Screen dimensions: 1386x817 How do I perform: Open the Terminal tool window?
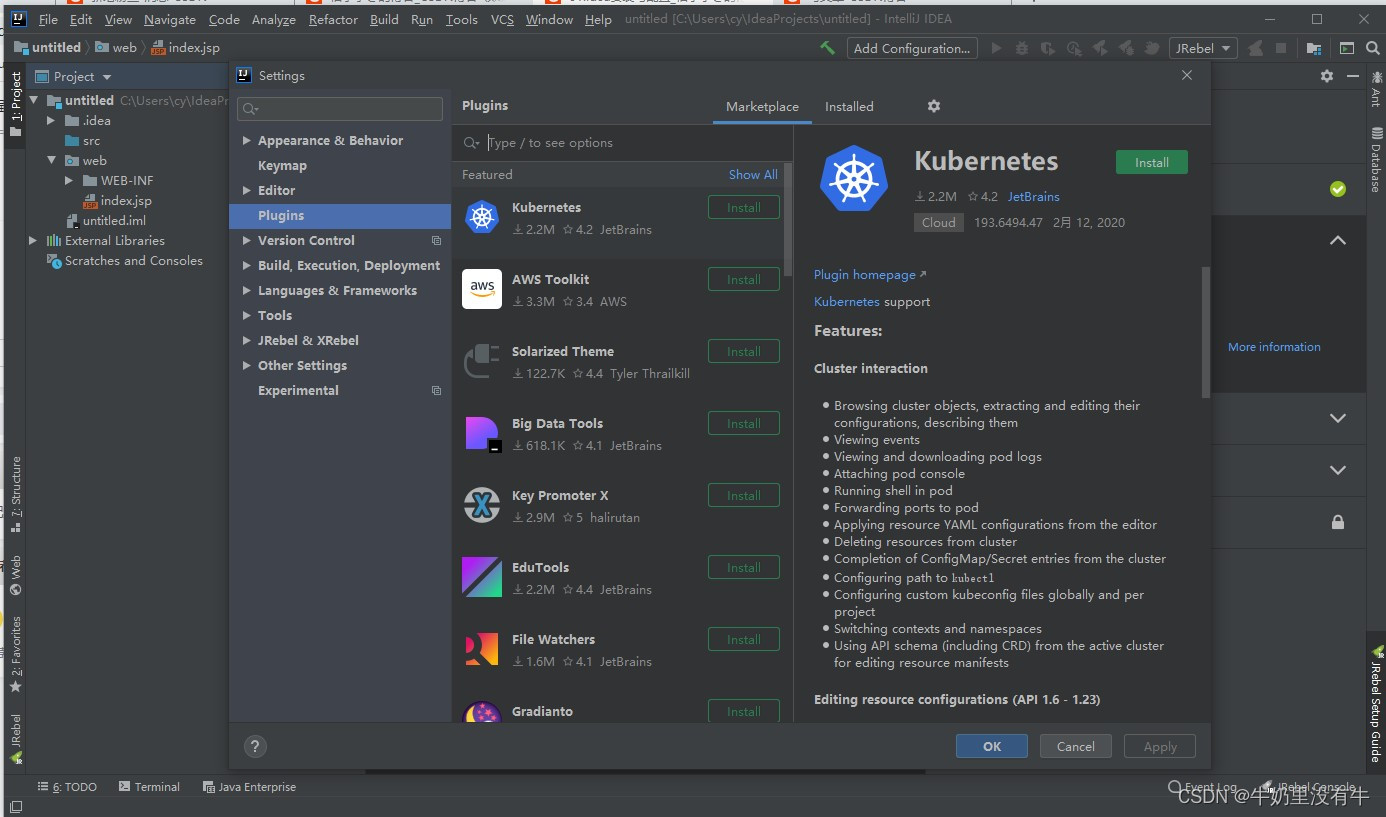click(149, 787)
